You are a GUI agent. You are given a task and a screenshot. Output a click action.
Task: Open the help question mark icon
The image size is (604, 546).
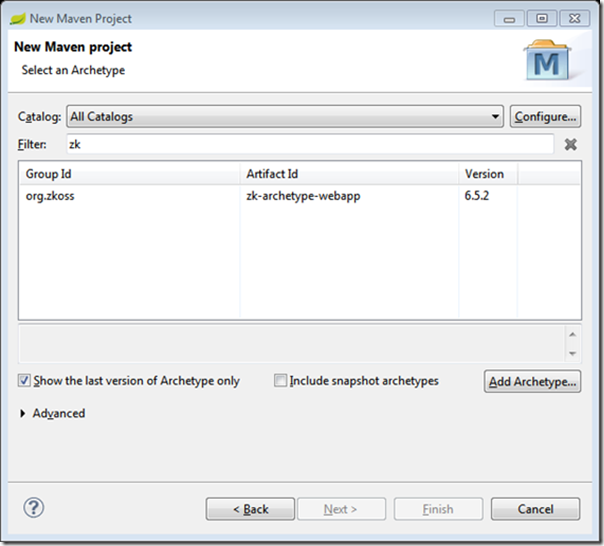(34, 508)
